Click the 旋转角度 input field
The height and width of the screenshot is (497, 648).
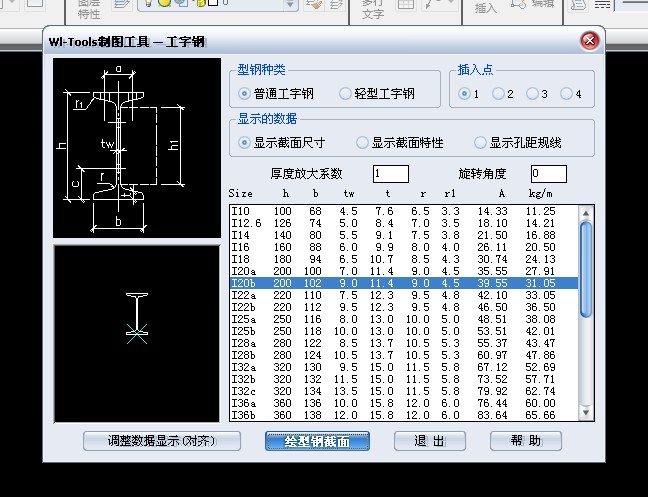[x=548, y=174]
